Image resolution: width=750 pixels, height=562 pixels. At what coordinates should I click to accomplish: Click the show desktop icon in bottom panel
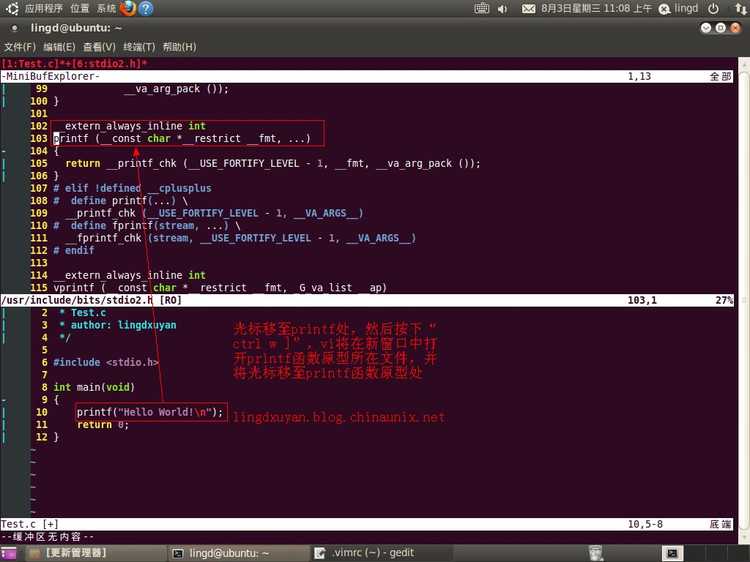pos(9,553)
